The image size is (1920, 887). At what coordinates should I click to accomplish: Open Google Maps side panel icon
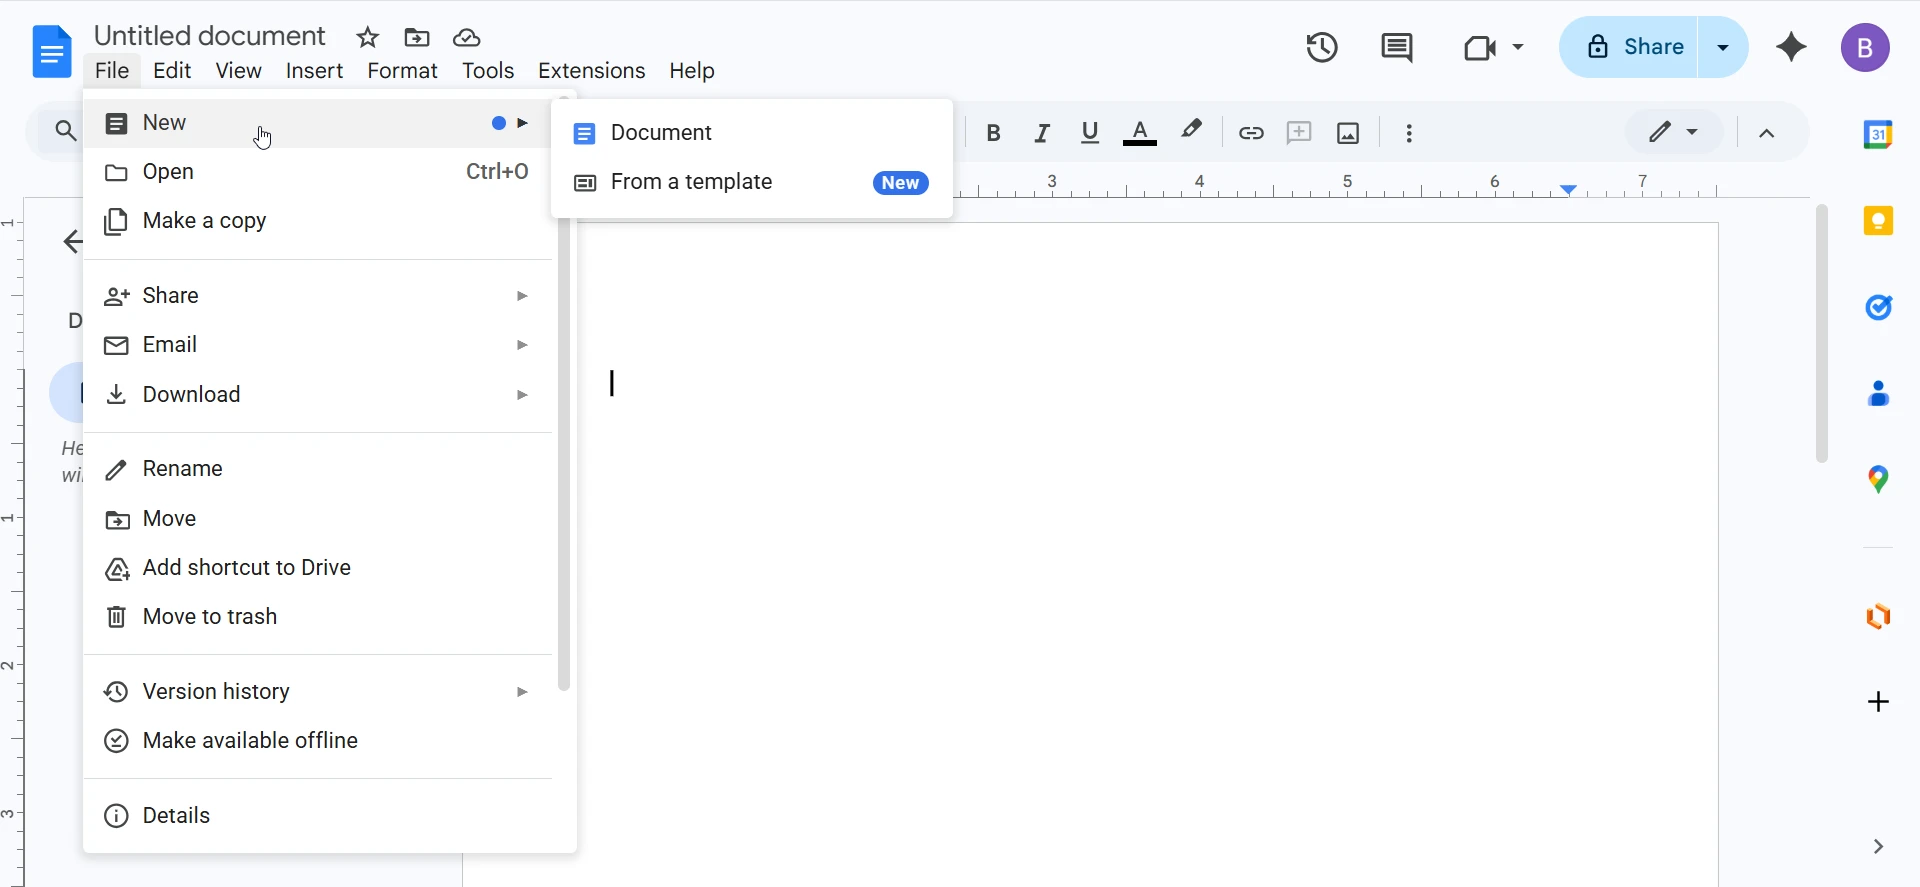1878,480
